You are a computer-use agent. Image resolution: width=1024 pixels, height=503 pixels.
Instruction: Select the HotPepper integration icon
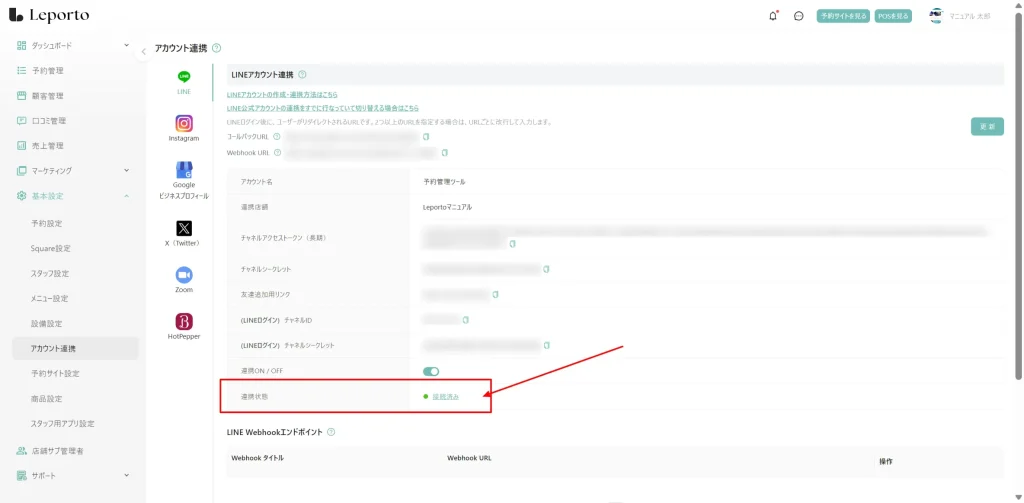point(184,322)
